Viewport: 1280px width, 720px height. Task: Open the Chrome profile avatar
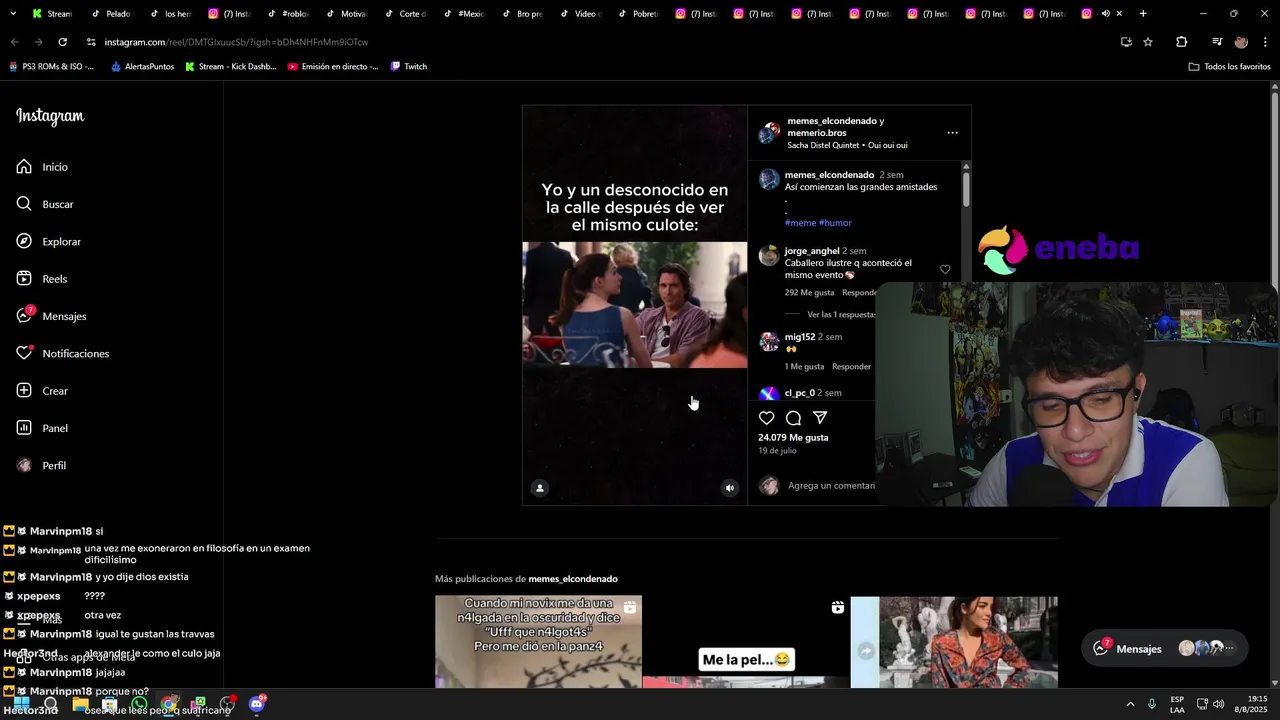click(1241, 42)
